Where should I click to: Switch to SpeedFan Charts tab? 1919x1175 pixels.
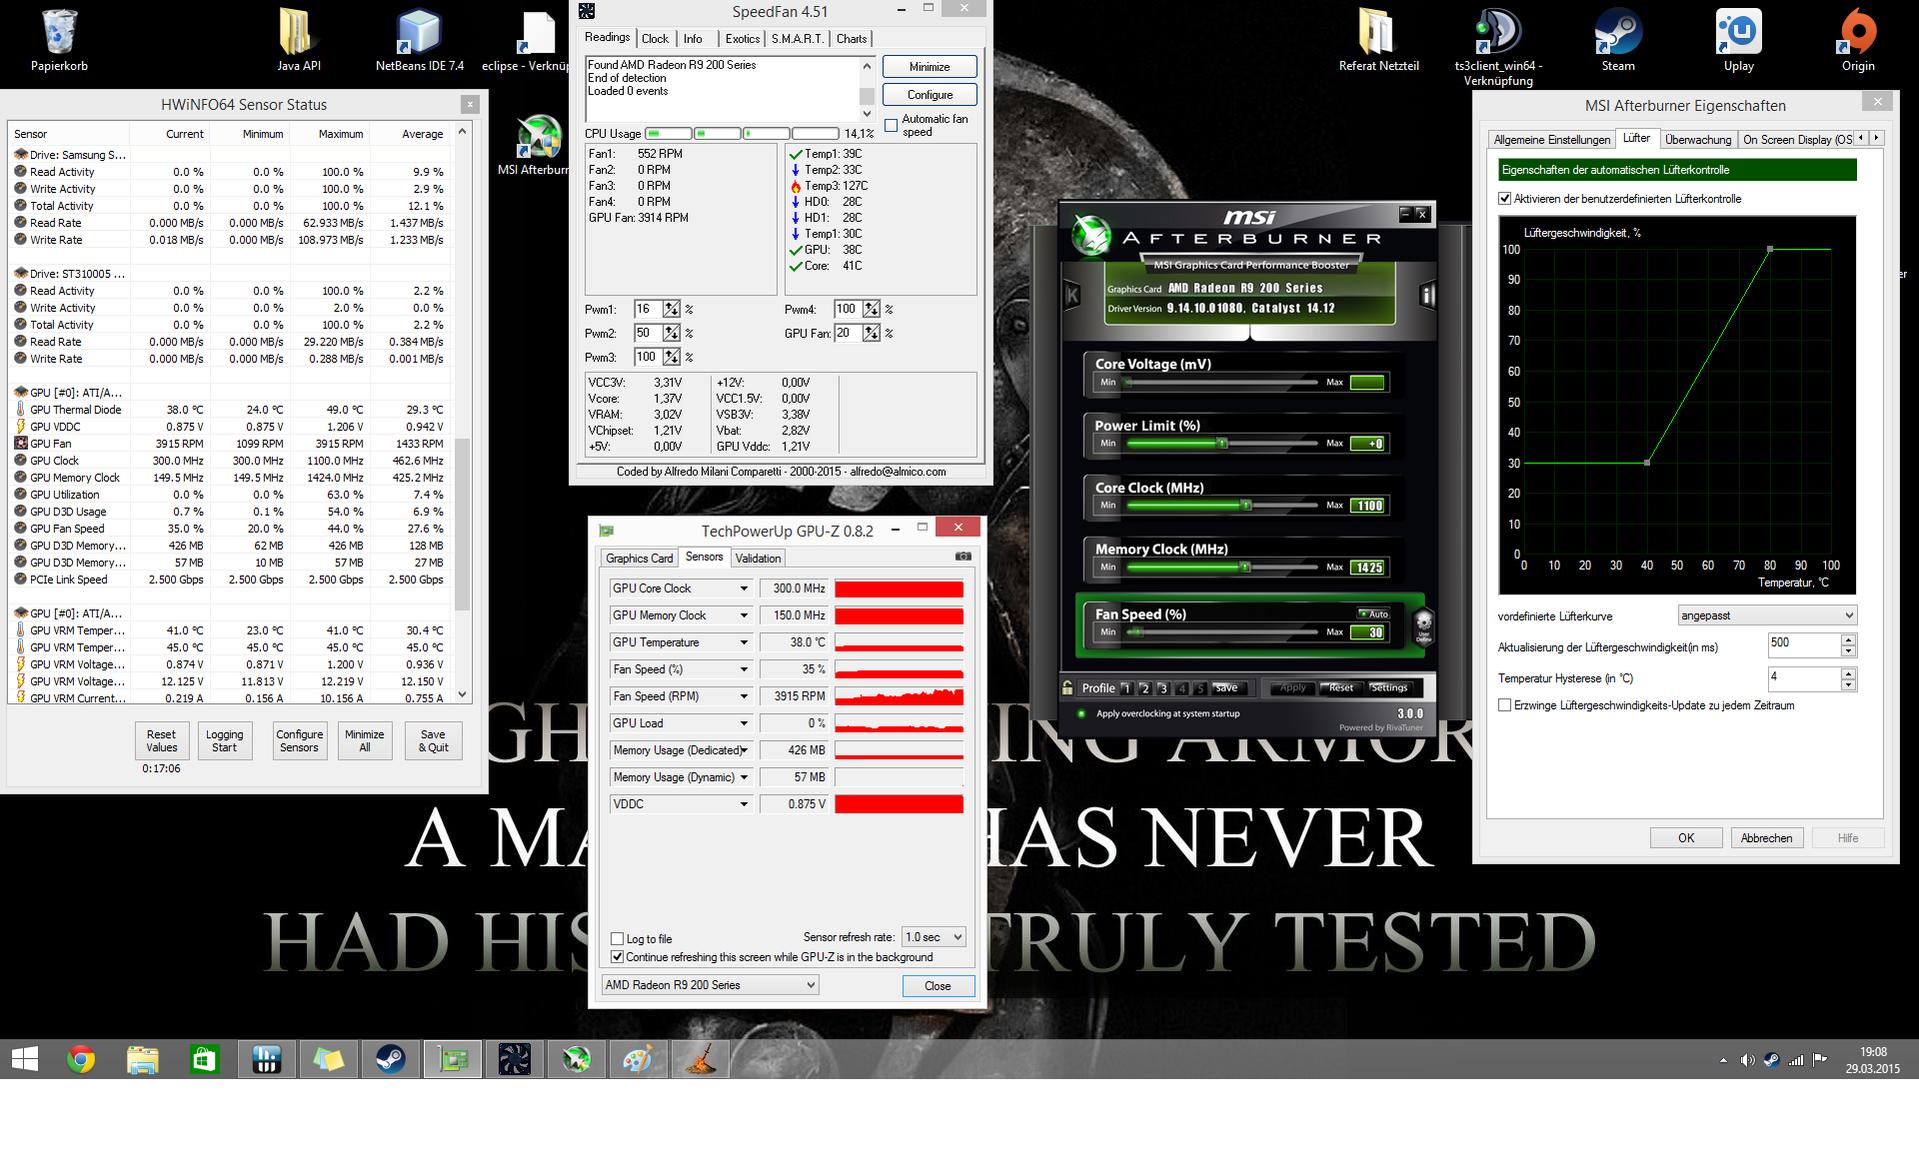(851, 39)
